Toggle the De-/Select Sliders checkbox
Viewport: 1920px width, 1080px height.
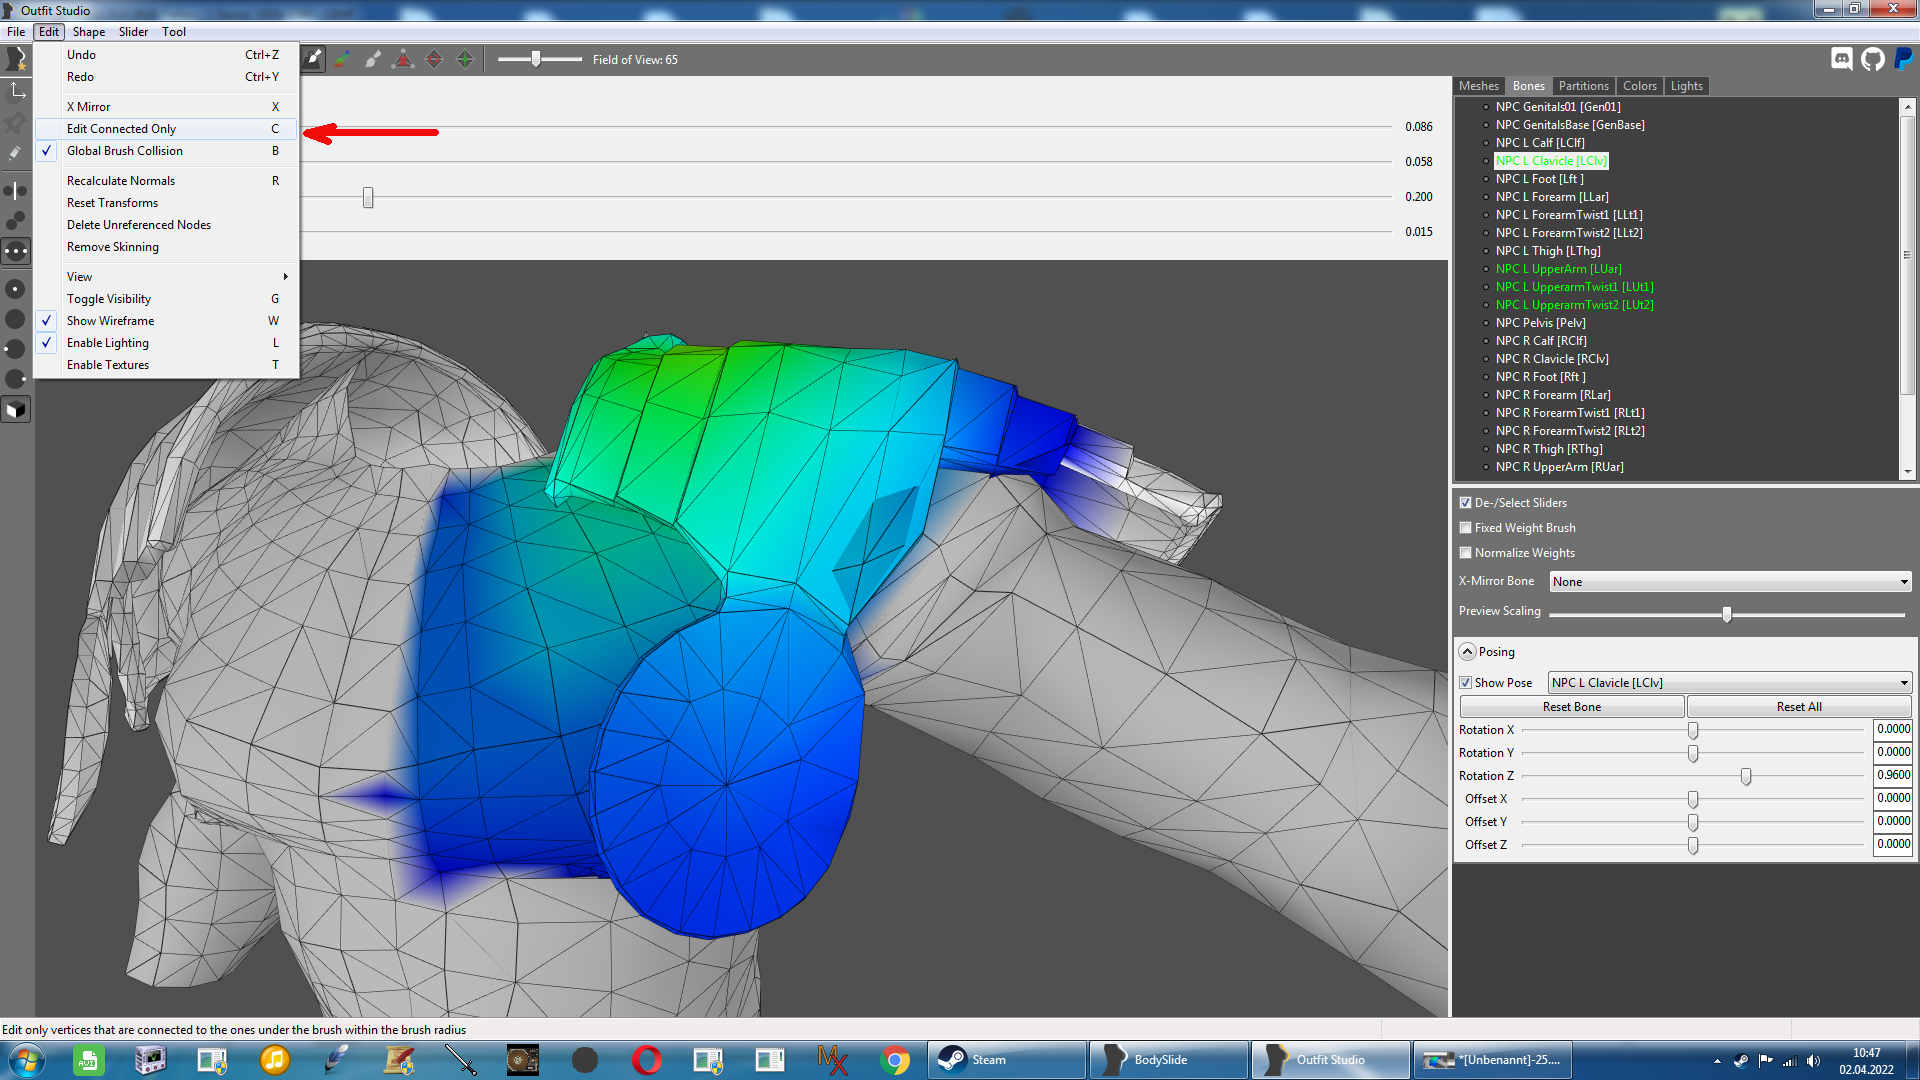tap(1466, 503)
